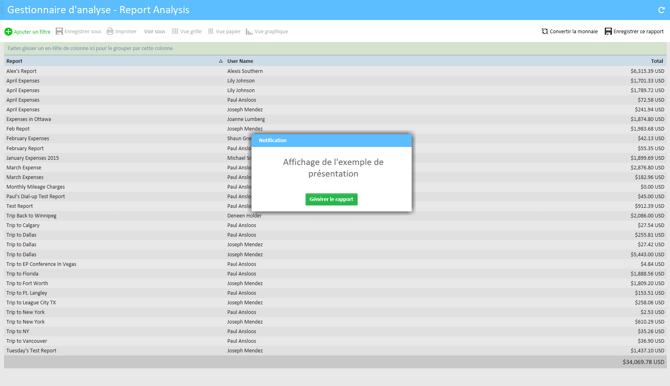Sort by the Total column header
Image resolution: width=670 pixels, height=386 pixels.
tap(657, 61)
